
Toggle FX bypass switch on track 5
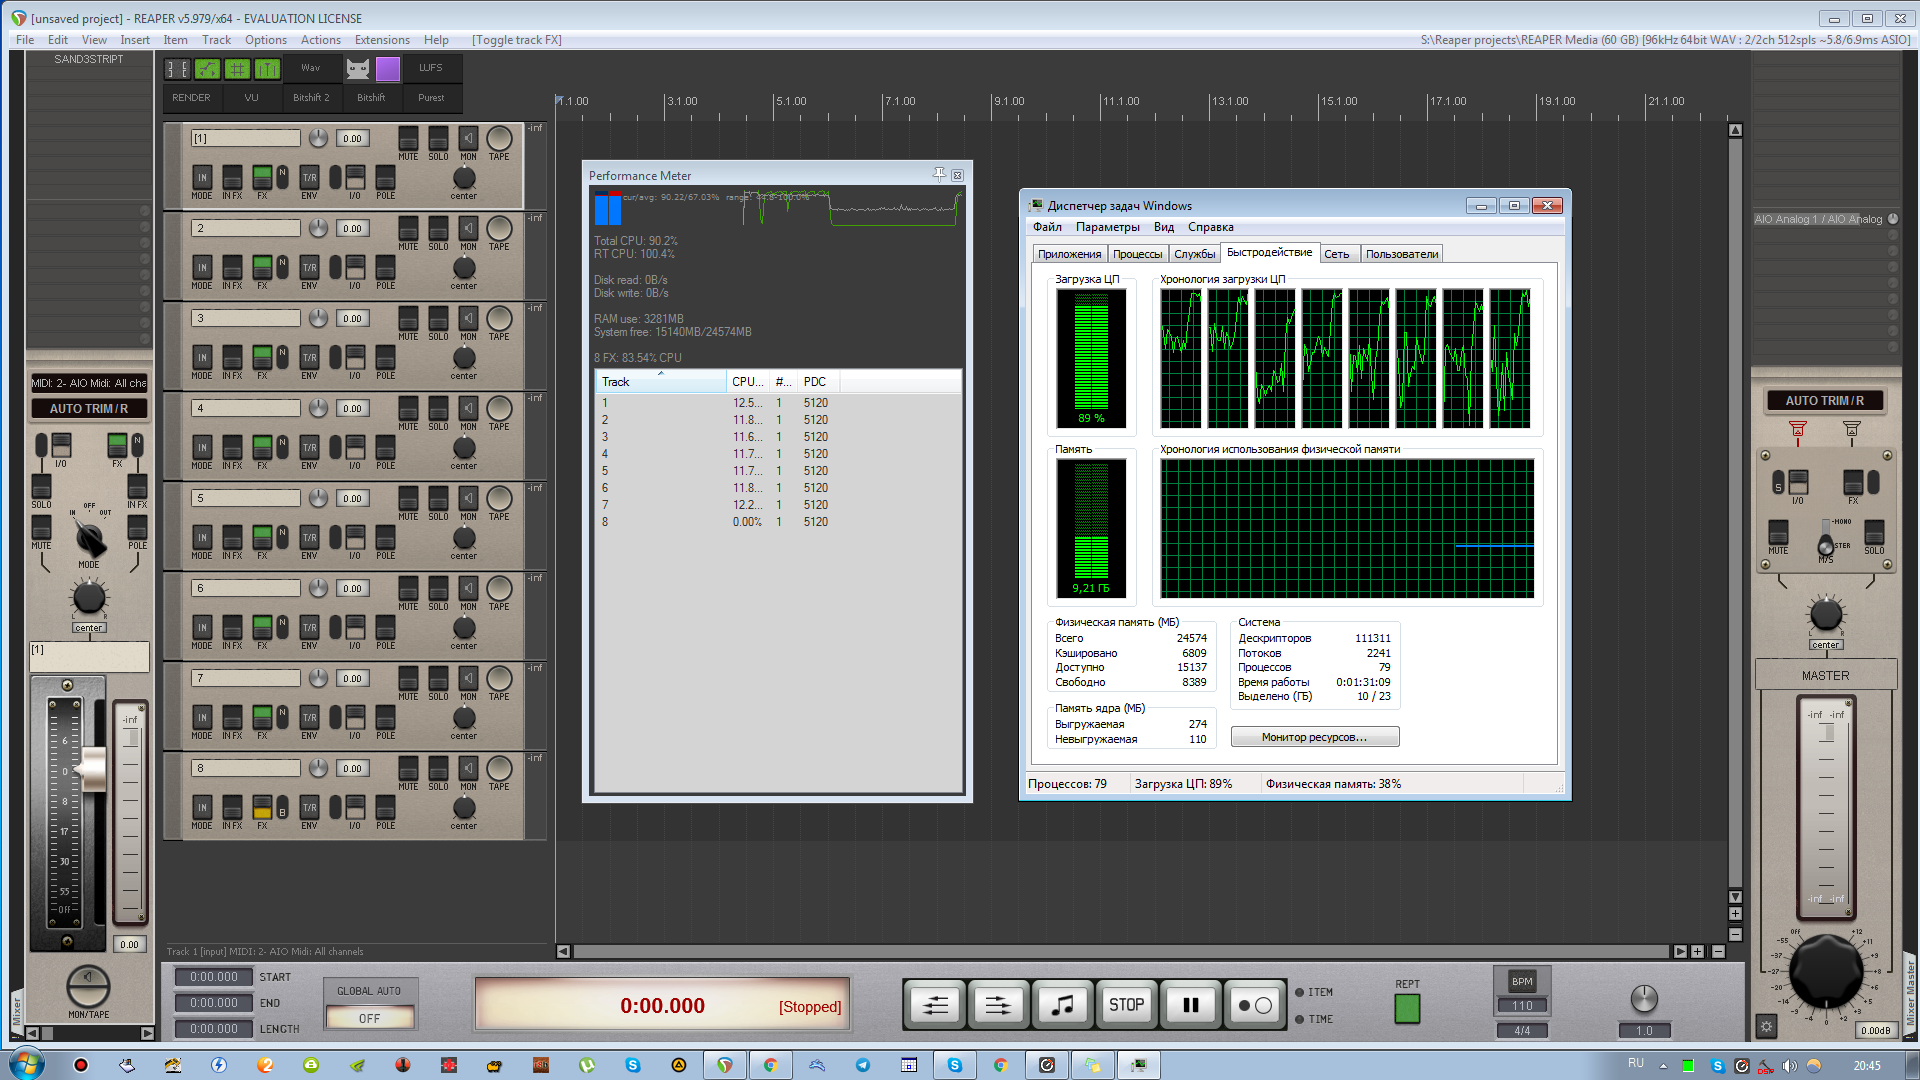[262, 537]
